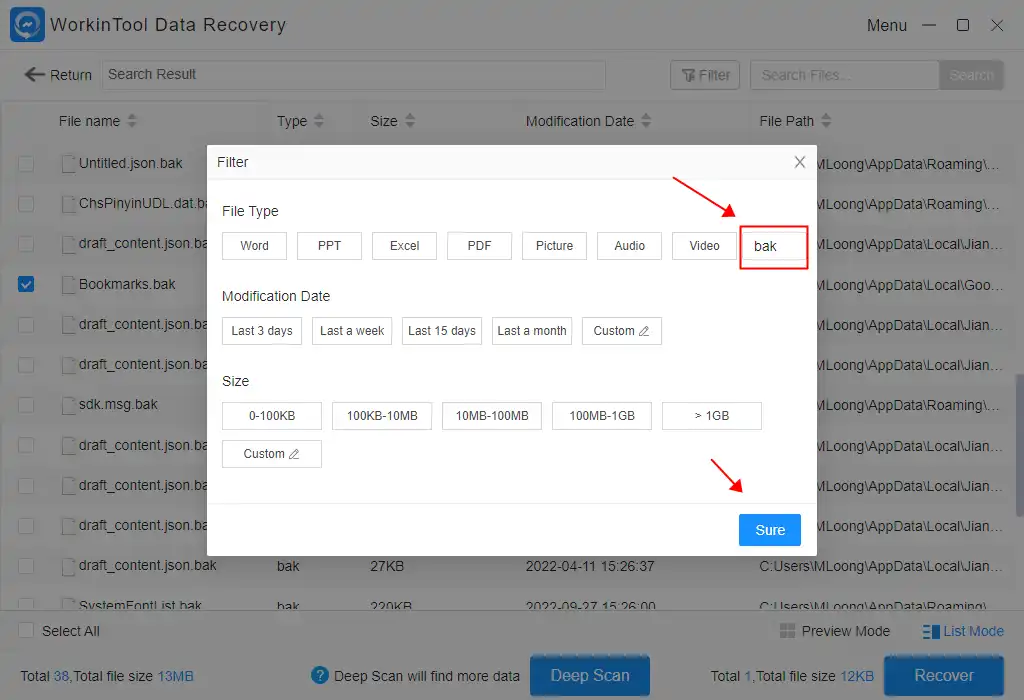Click the bak custom file type field
Screen dimensions: 1024x700
coord(773,247)
